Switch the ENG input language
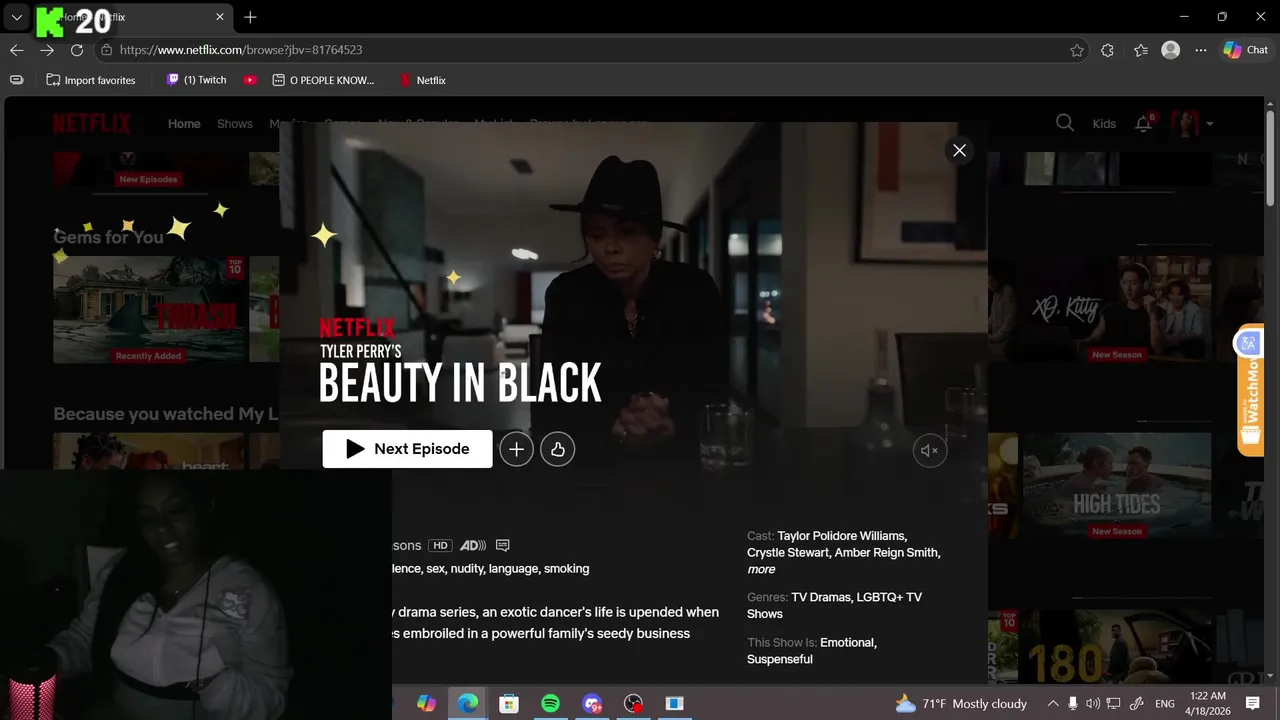This screenshot has height=720, width=1280. tap(1165, 704)
